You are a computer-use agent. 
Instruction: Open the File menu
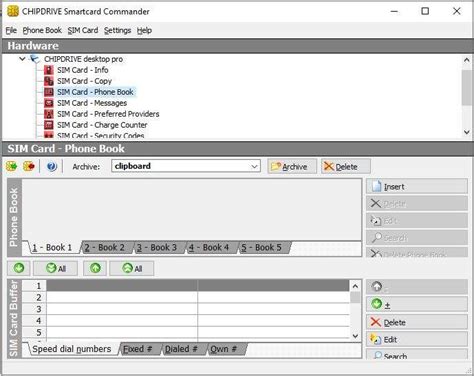click(11, 30)
